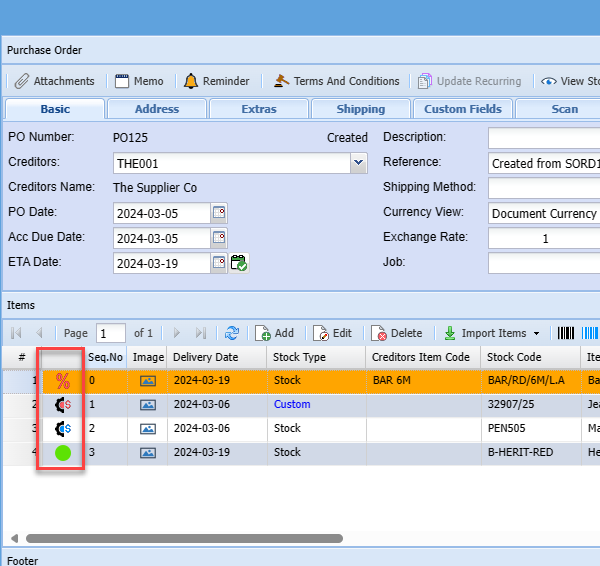Switch to the Address tab
Viewport: 600px width, 566px height.
click(157, 109)
